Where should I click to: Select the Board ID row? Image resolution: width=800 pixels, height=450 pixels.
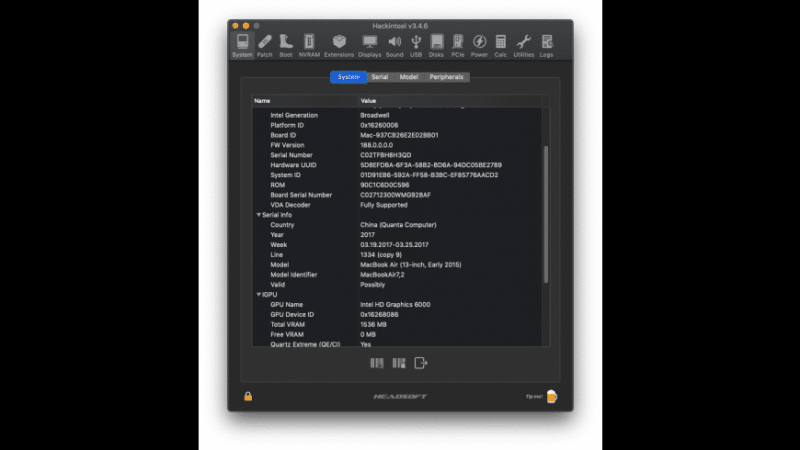[396, 135]
